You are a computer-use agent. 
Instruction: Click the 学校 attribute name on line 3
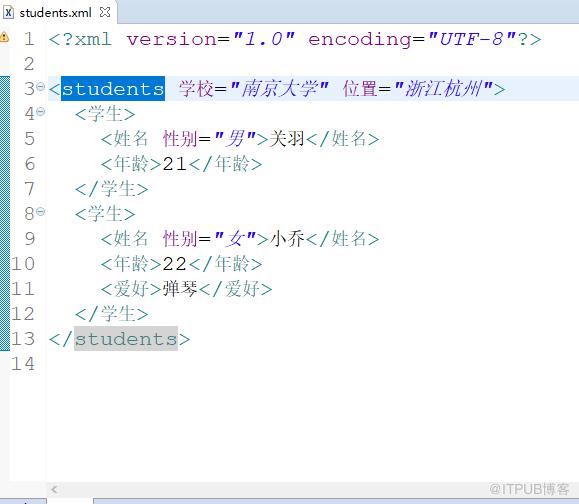[196, 89]
